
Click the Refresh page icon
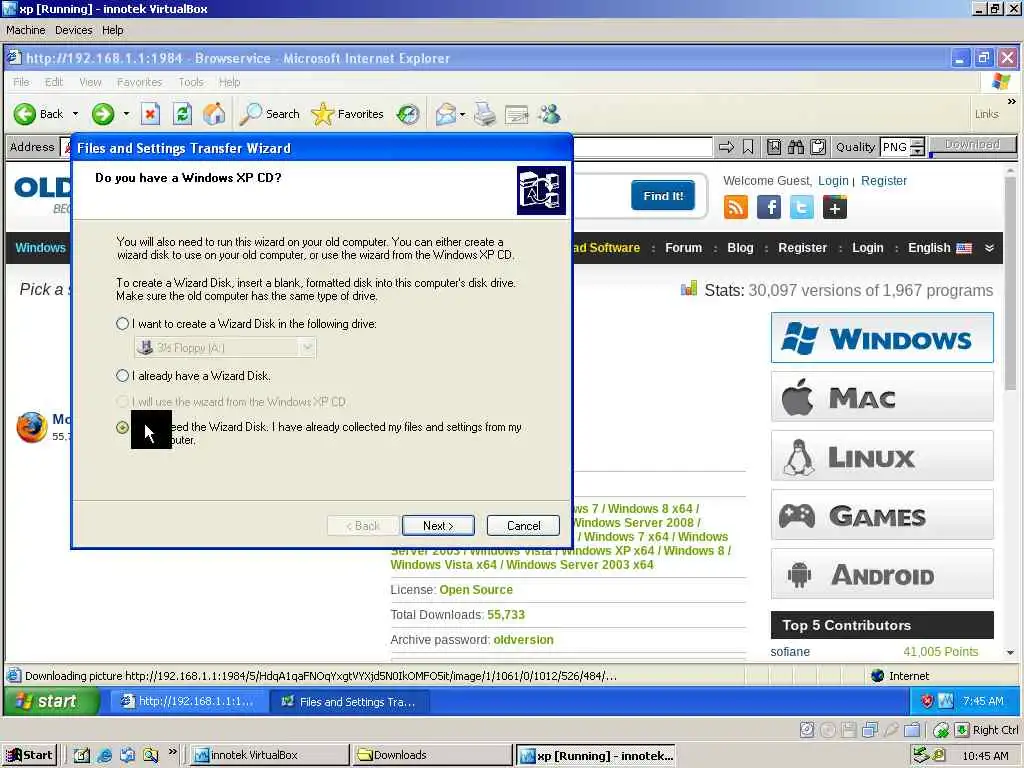pyautogui.click(x=182, y=114)
